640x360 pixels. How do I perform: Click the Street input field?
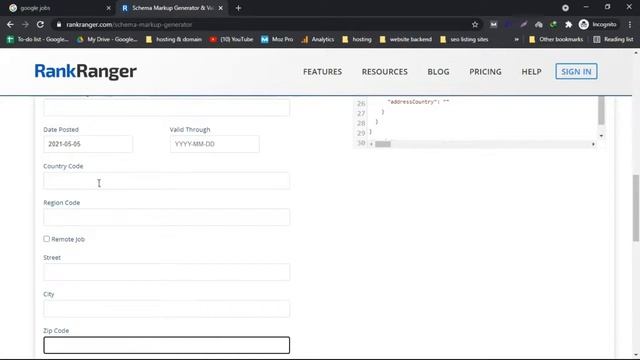pos(167,272)
